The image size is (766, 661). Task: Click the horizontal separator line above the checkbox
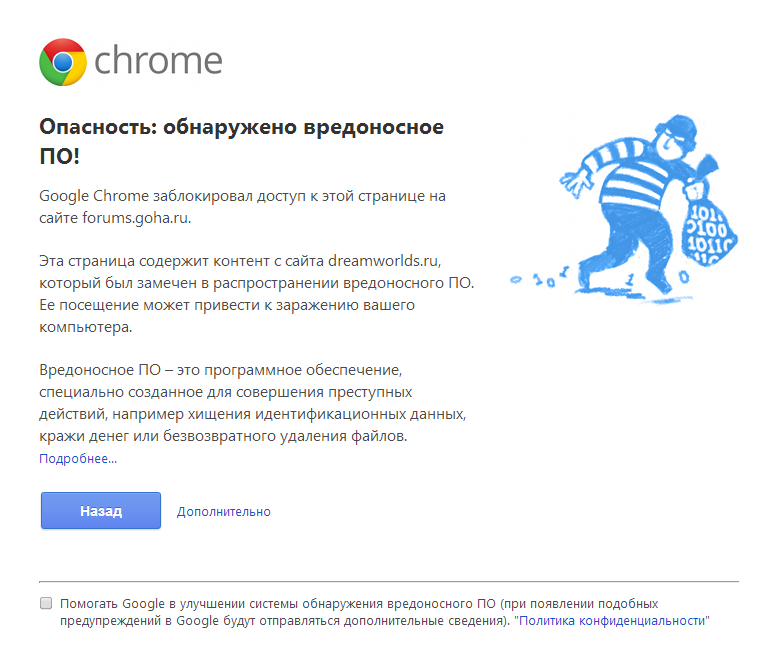coord(389,581)
